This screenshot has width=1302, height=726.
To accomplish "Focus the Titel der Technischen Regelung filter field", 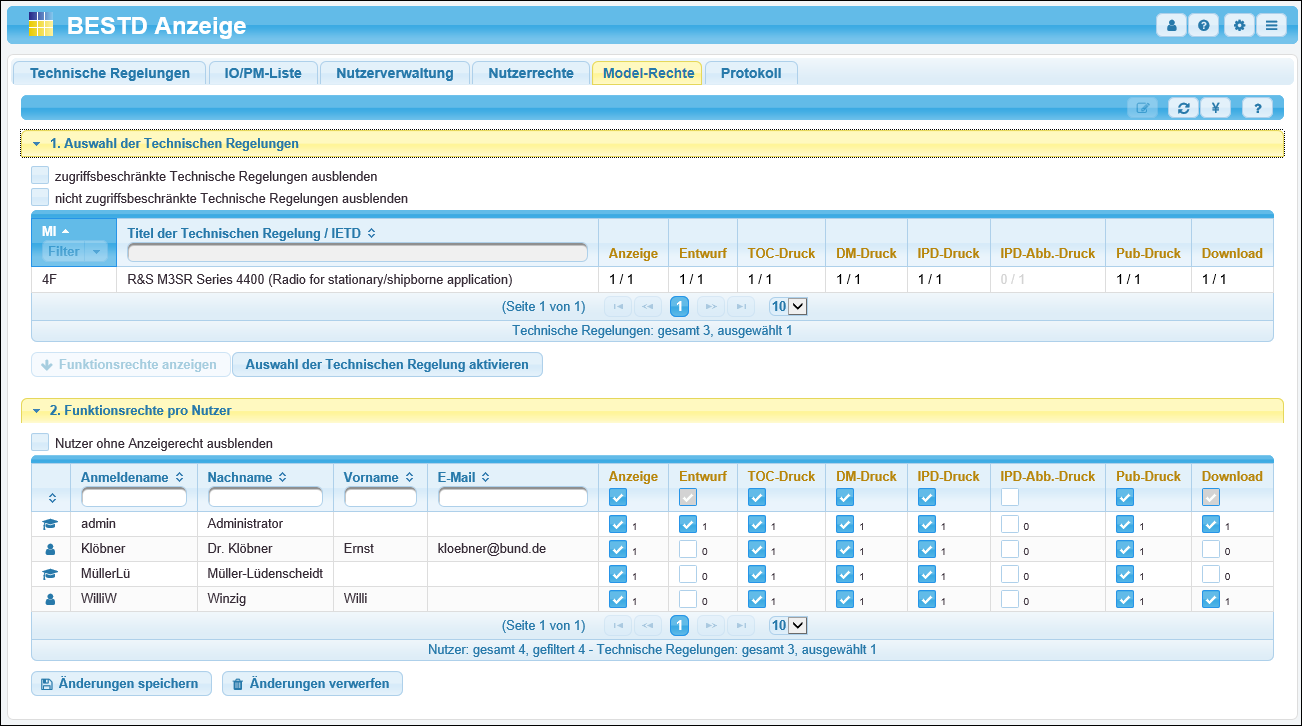I will click(358, 252).
